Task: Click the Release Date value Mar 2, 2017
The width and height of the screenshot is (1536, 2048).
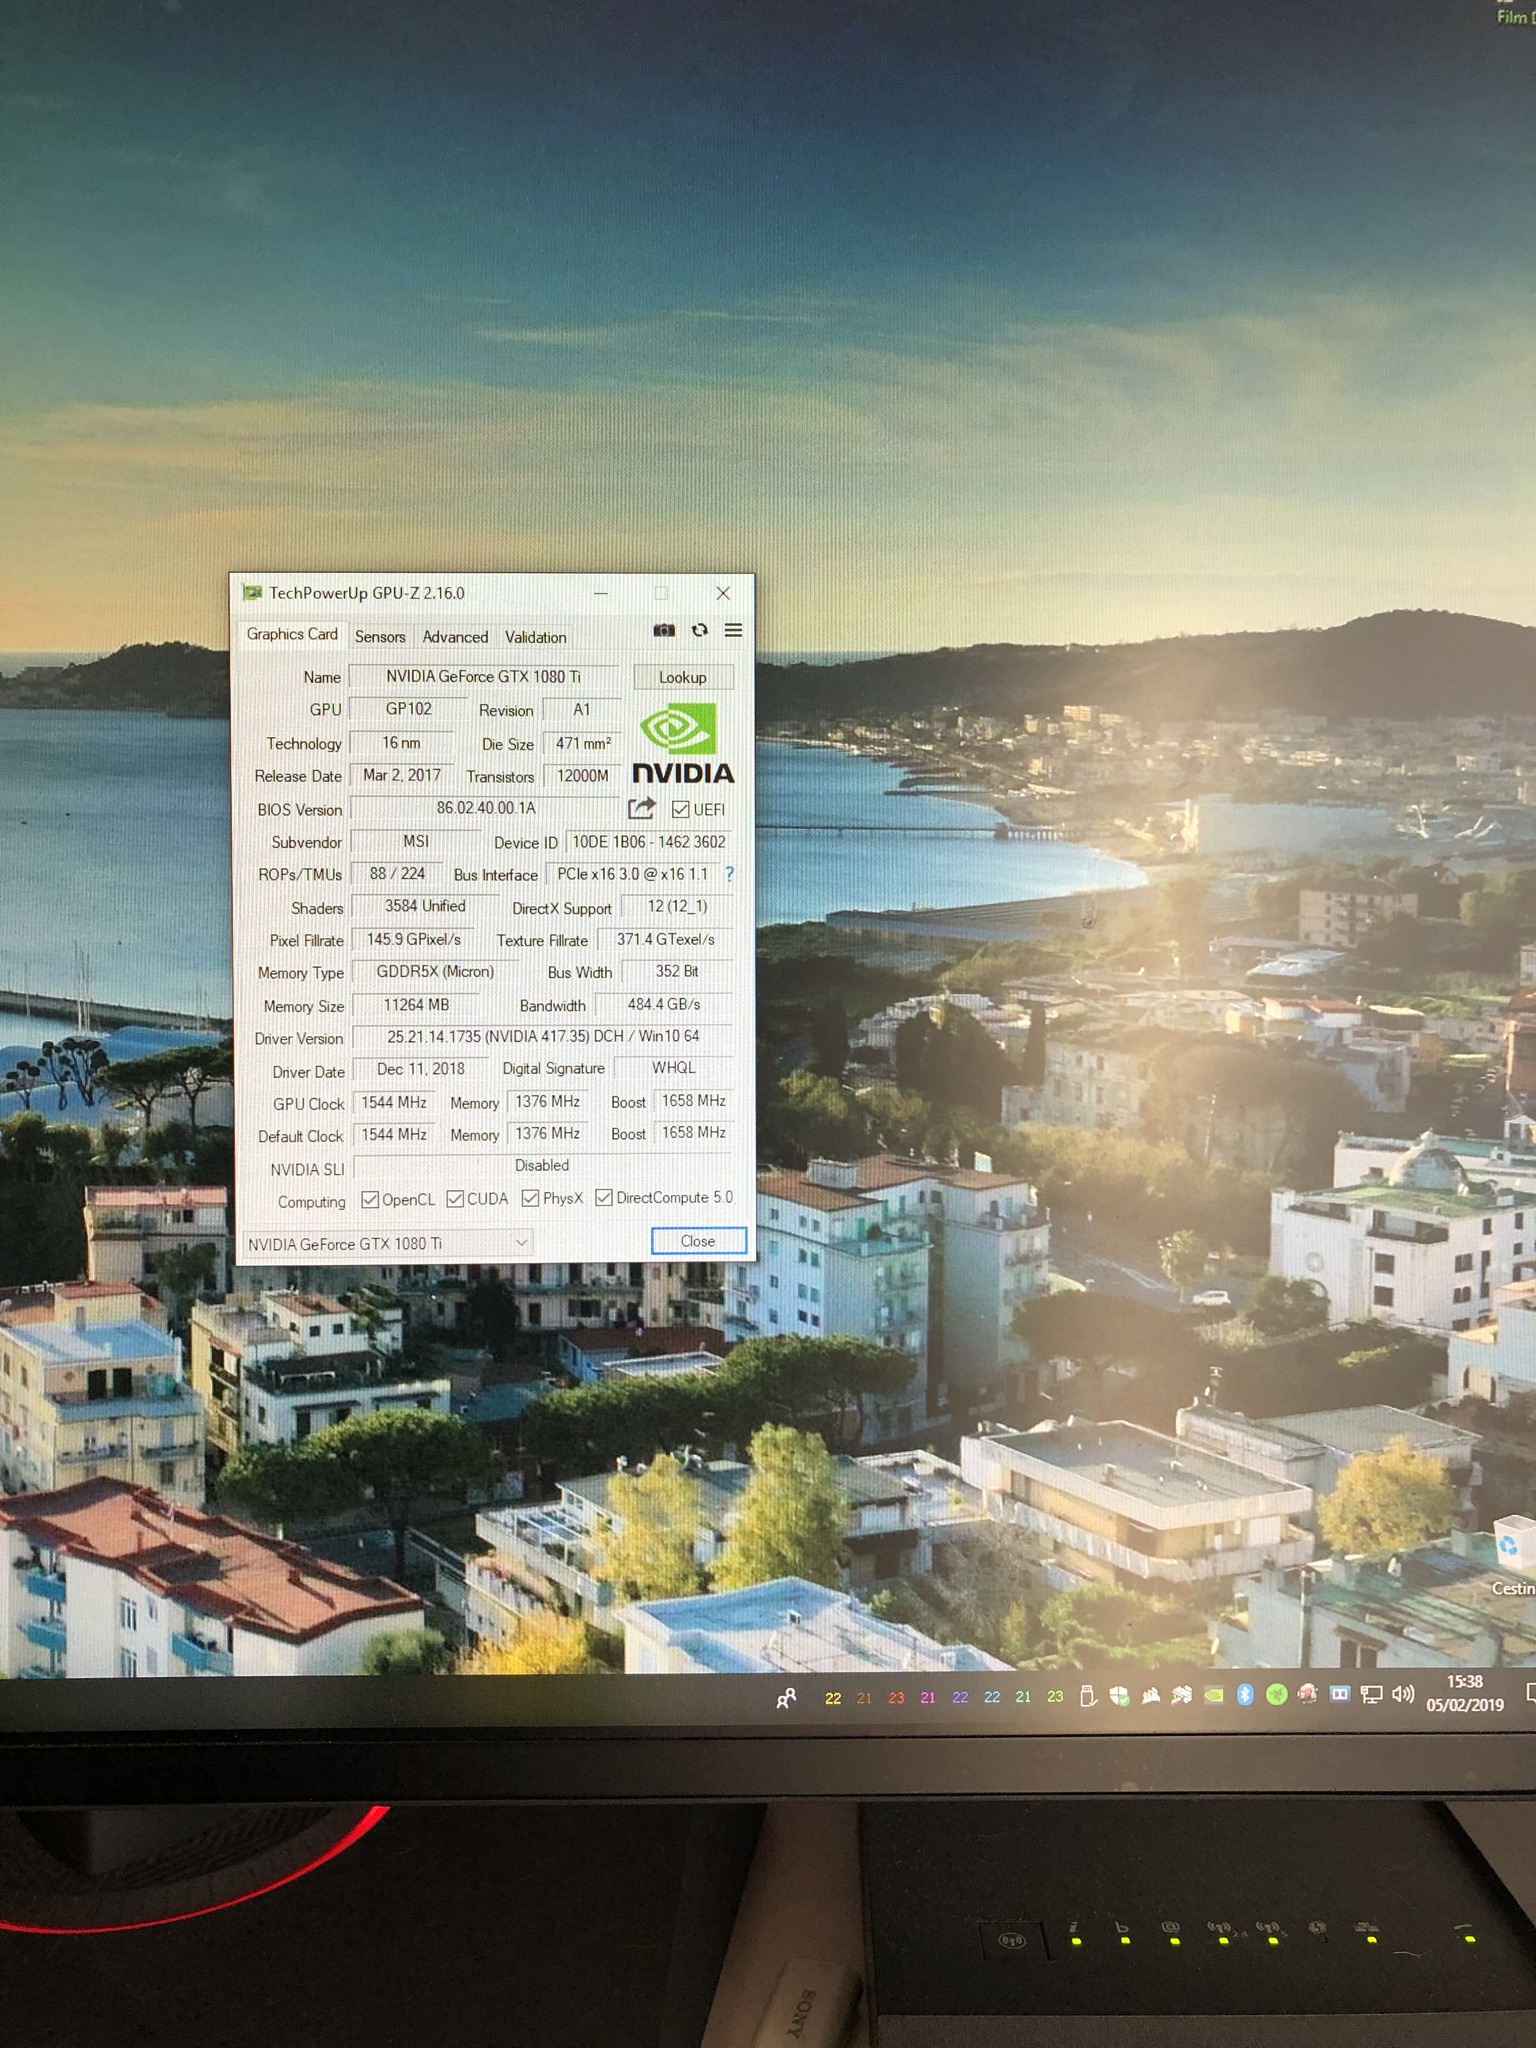Action: pyautogui.click(x=402, y=775)
